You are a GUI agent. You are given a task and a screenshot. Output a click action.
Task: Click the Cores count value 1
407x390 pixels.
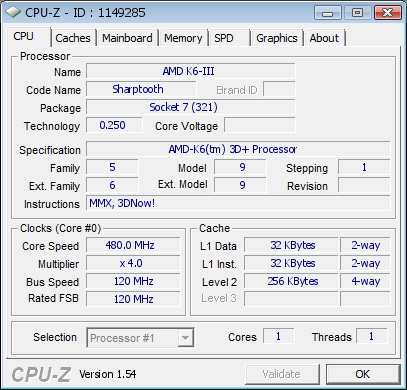point(279,337)
